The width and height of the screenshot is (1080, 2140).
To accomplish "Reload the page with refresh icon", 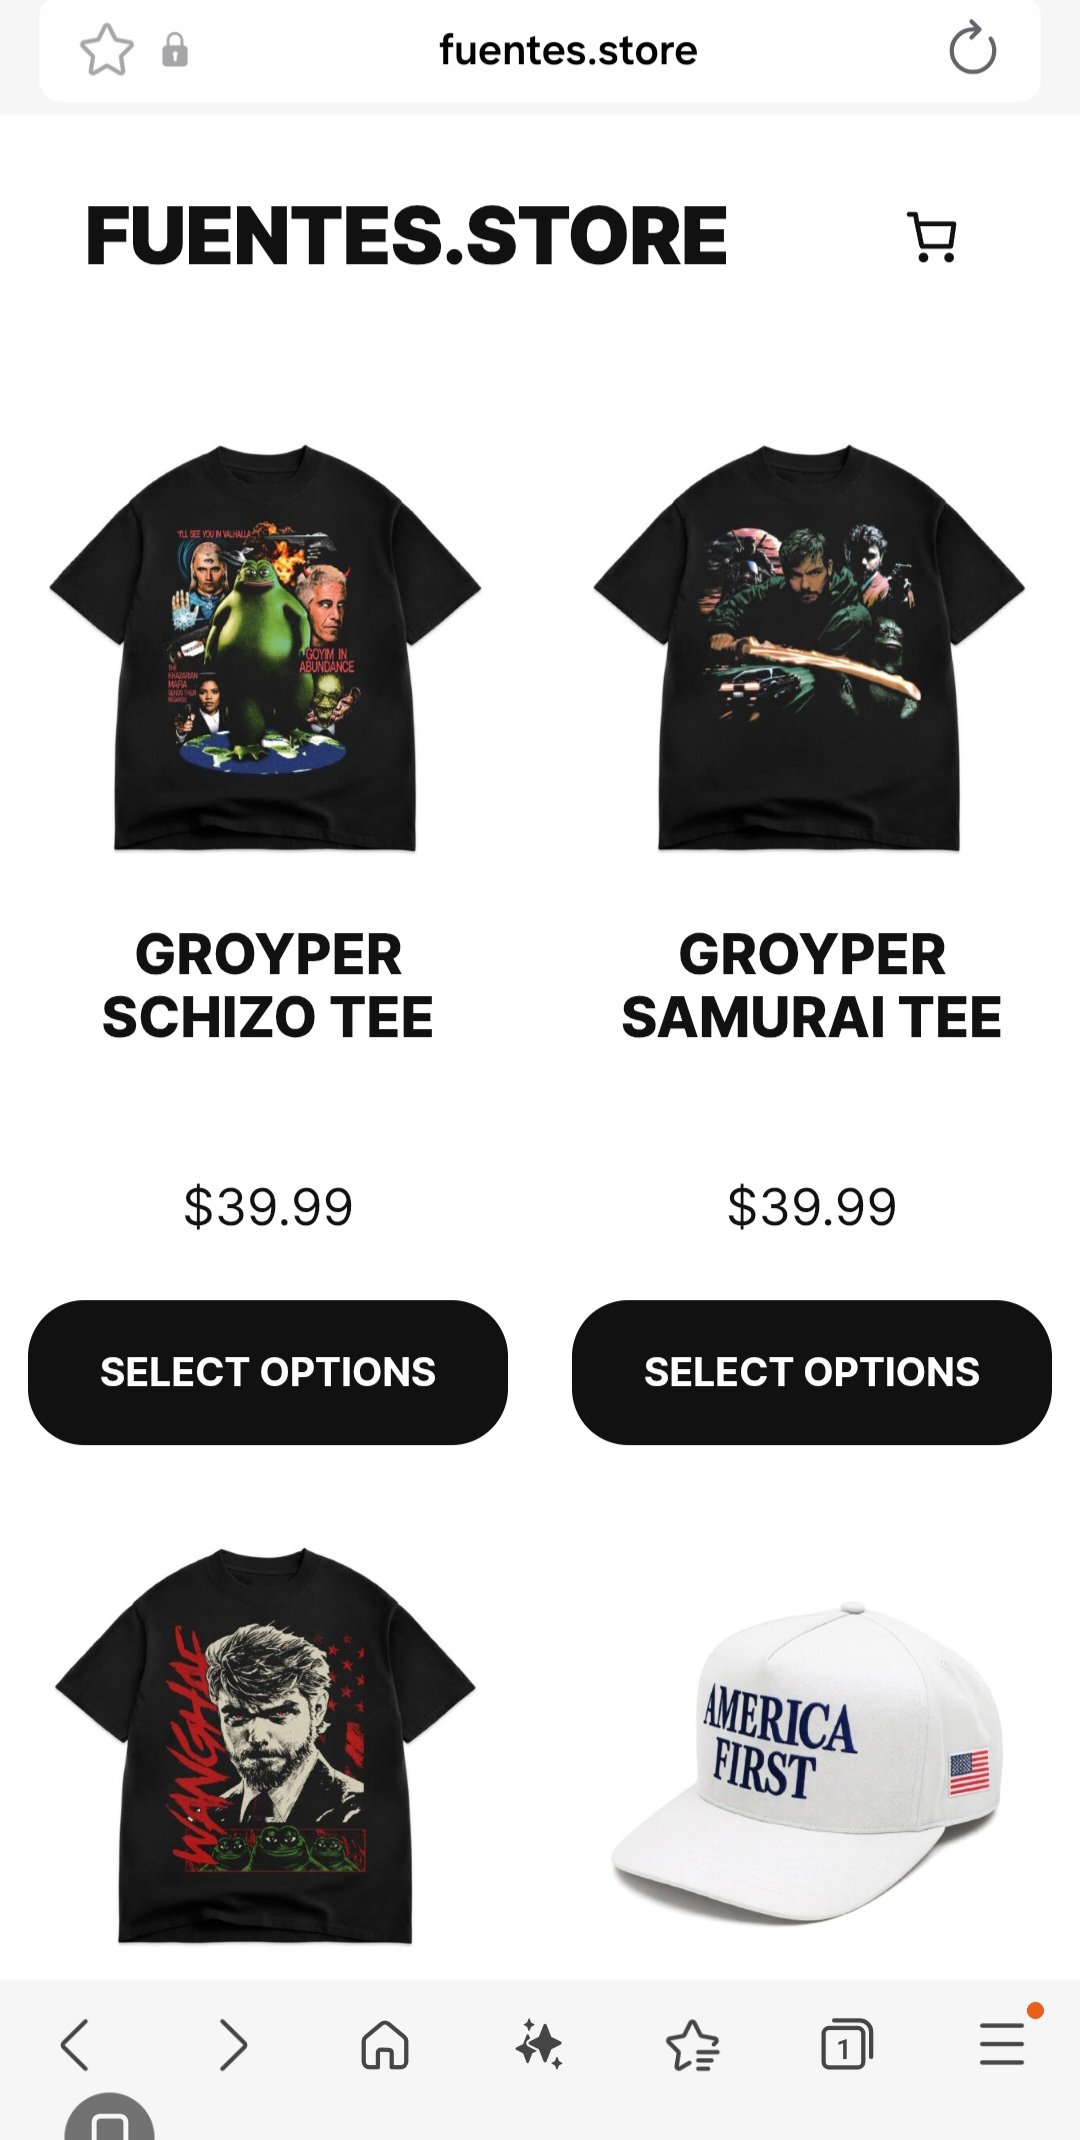I will pyautogui.click(x=972, y=49).
